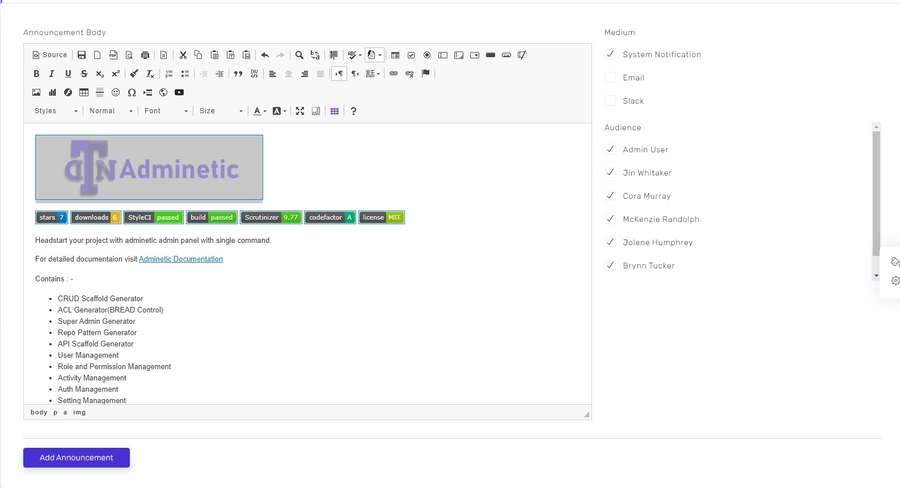Uncheck Admin User in Audience

(x=610, y=149)
